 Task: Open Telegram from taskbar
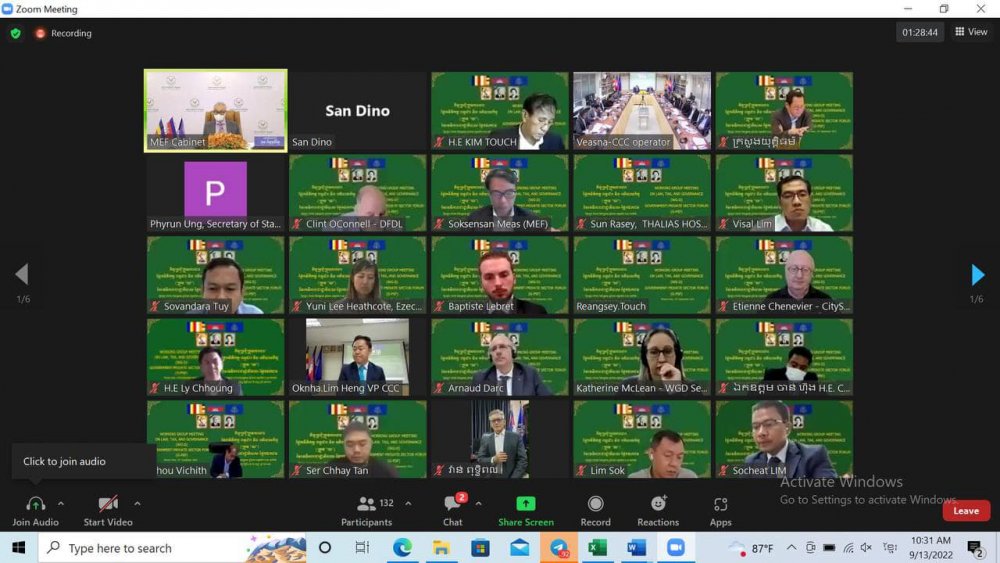point(559,548)
